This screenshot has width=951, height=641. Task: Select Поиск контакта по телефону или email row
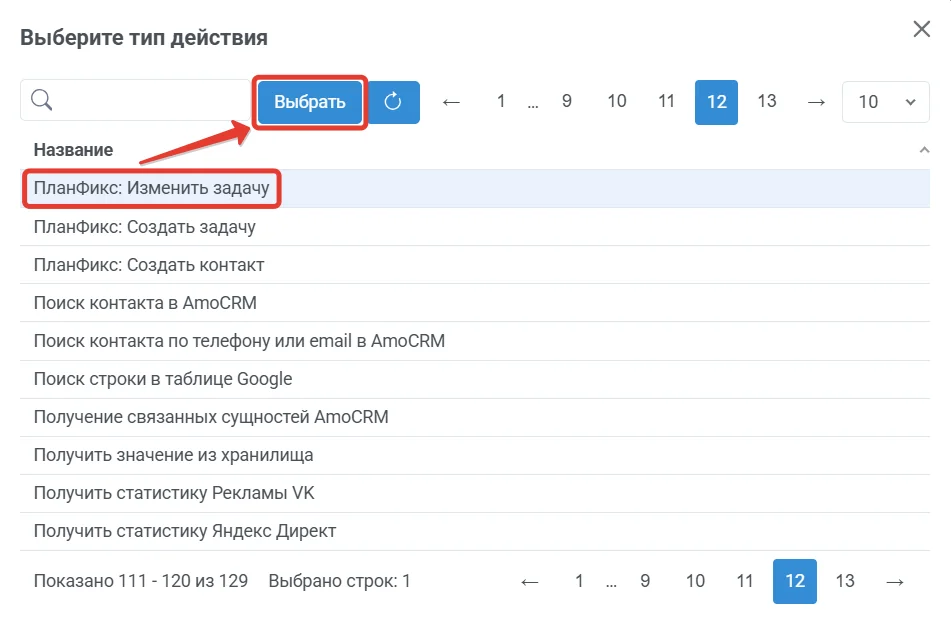click(x=475, y=341)
